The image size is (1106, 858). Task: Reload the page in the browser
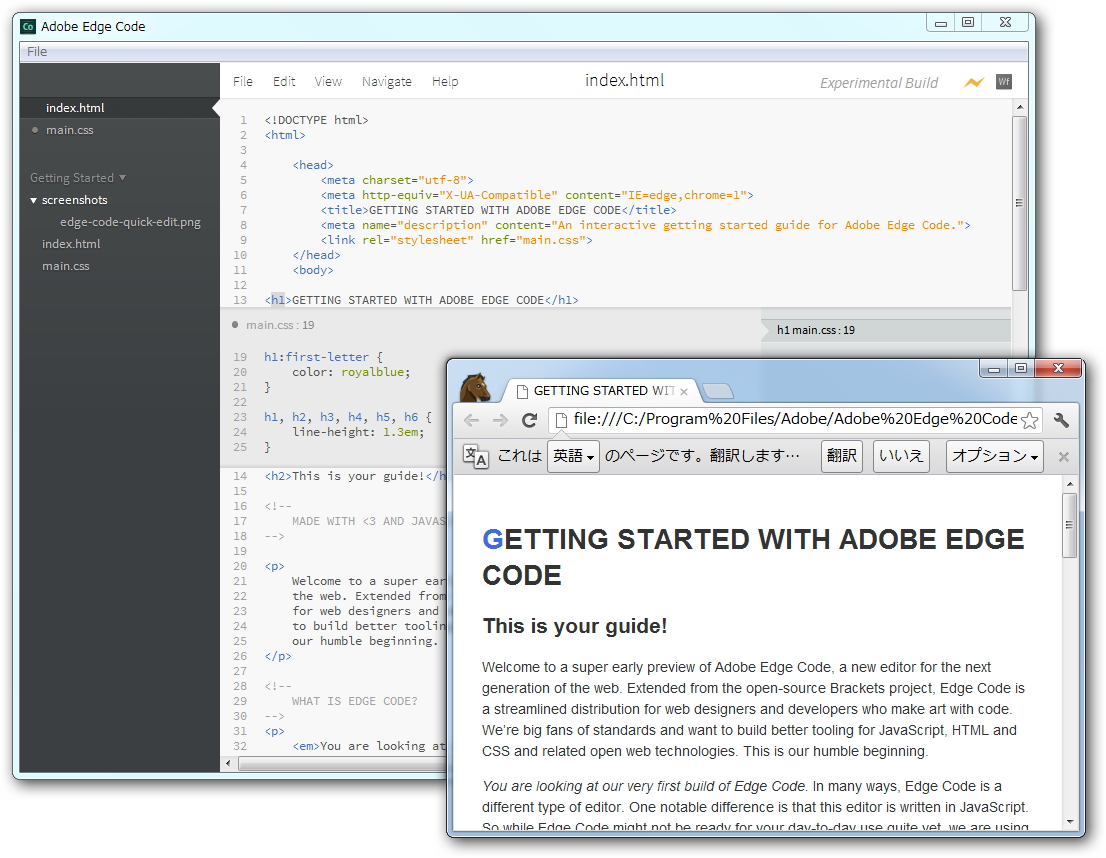[529, 421]
